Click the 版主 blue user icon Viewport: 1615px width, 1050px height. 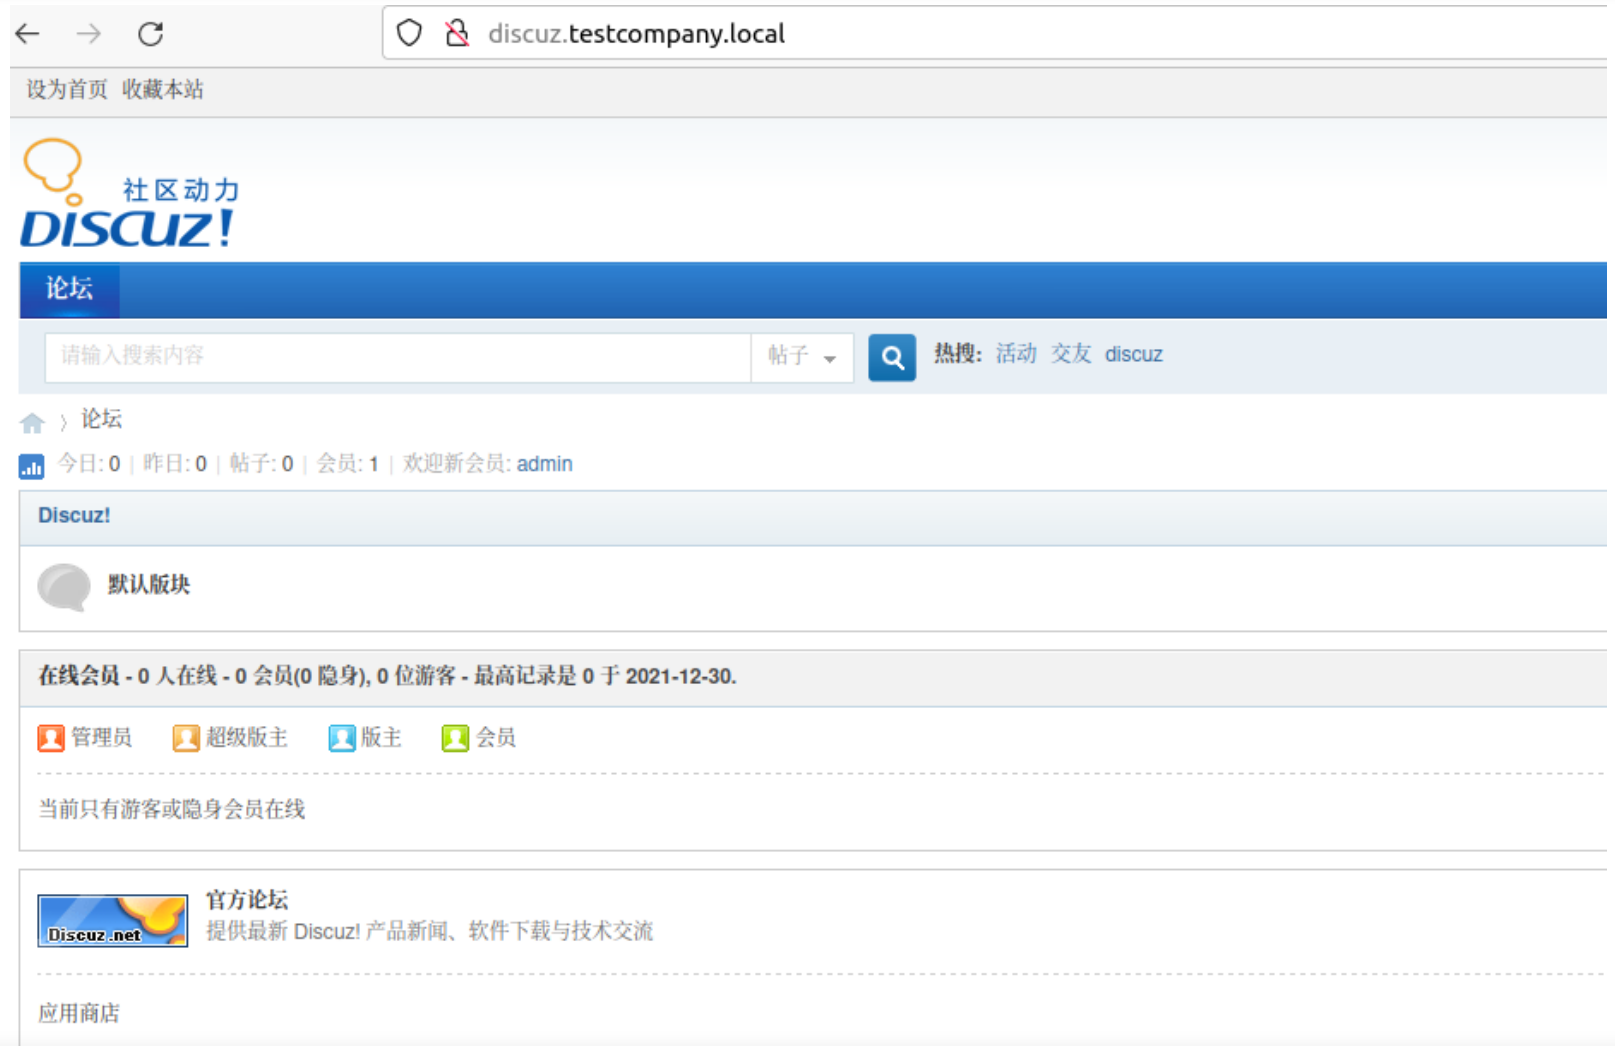[x=342, y=738]
